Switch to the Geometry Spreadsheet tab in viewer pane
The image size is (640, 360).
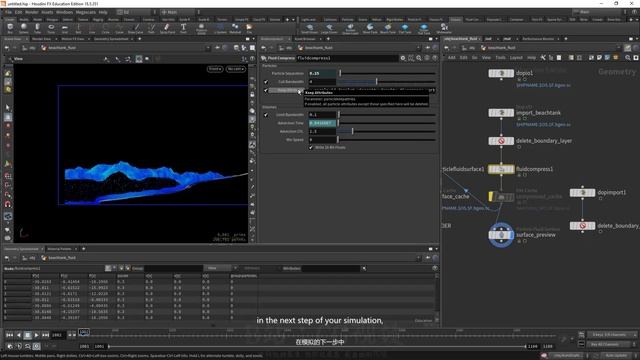[x=111, y=39]
